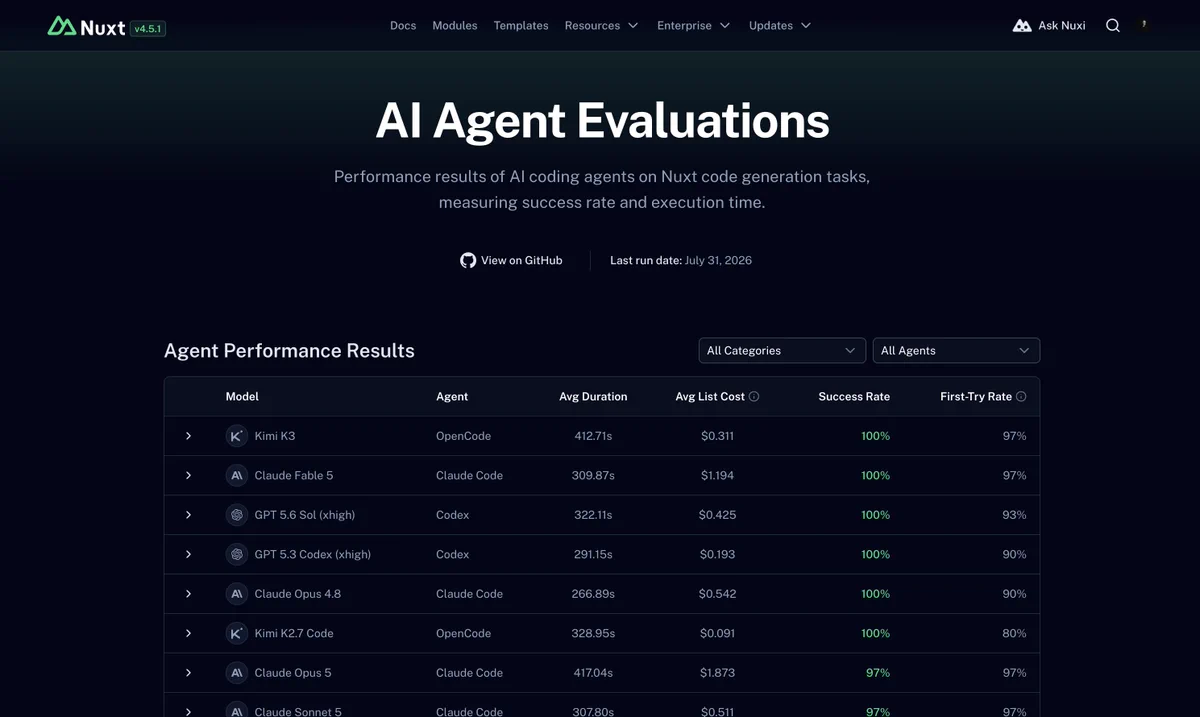Click the 266.89s duration cell
This screenshot has width=1200, height=717.
pyautogui.click(x=593, y=594)
